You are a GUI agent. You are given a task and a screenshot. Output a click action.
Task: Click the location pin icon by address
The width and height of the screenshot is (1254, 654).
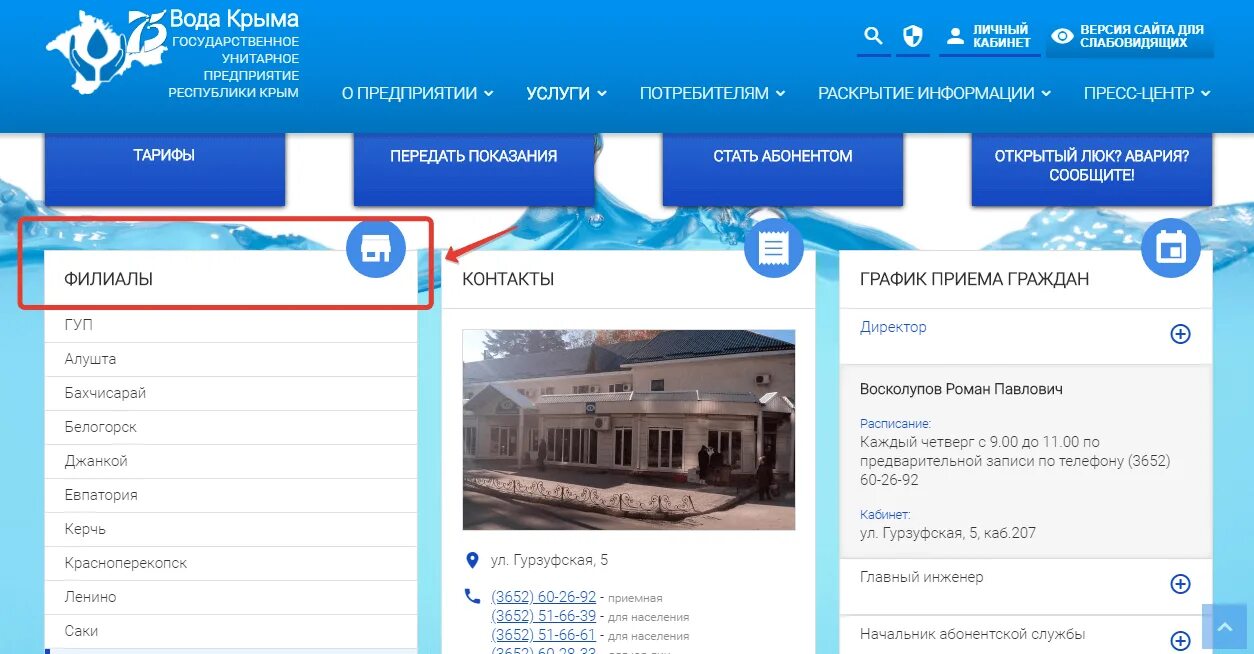(472, 560)
